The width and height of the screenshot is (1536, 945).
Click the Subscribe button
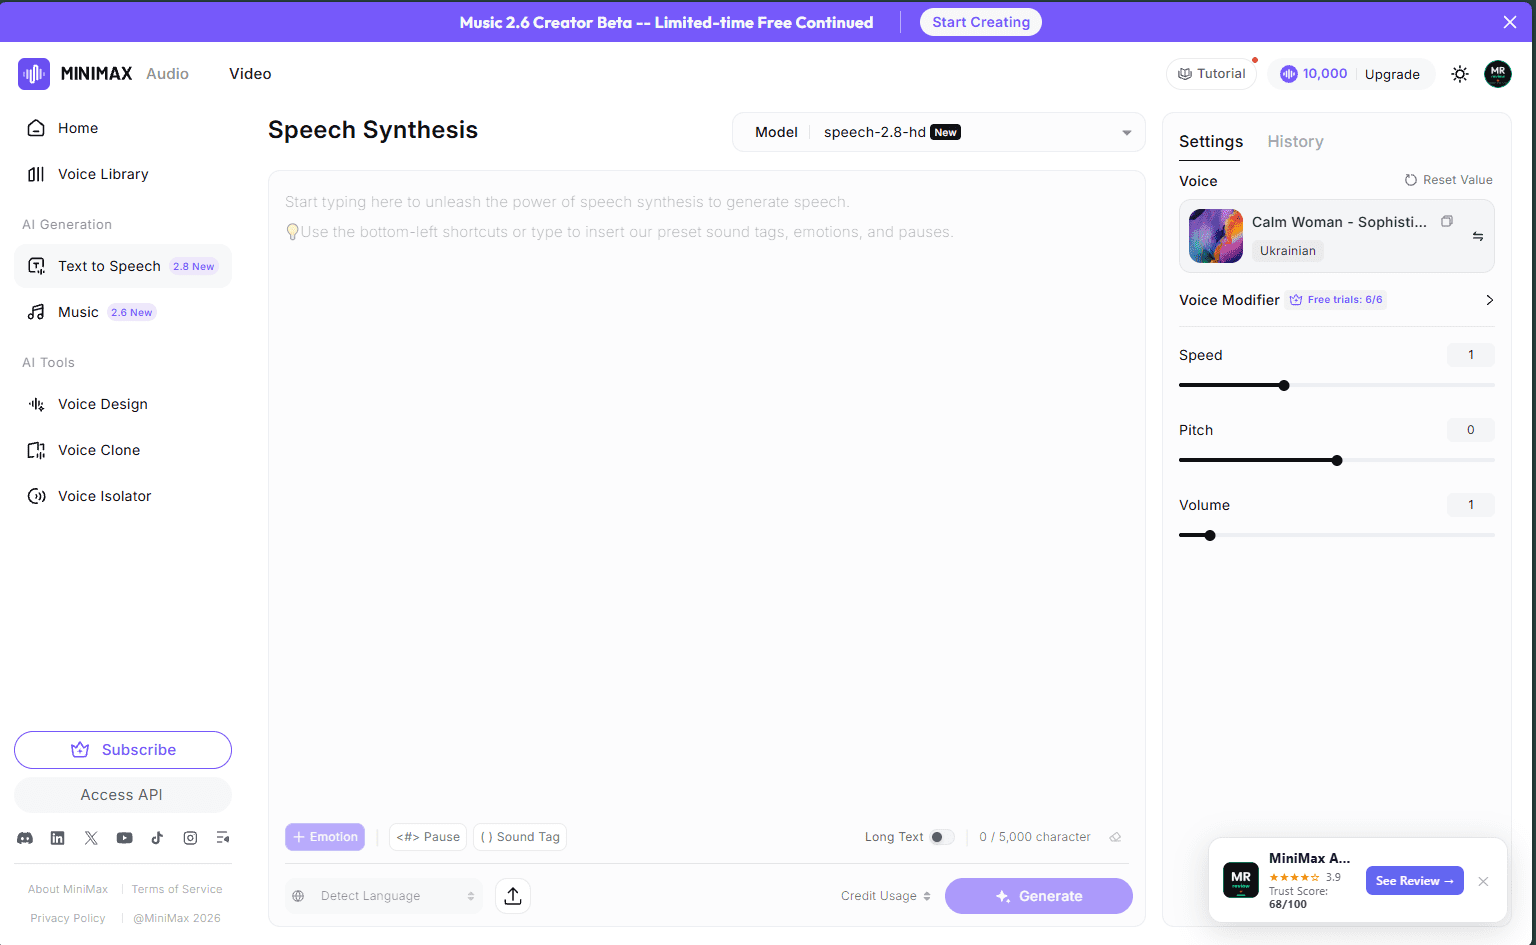click(123, 750)
